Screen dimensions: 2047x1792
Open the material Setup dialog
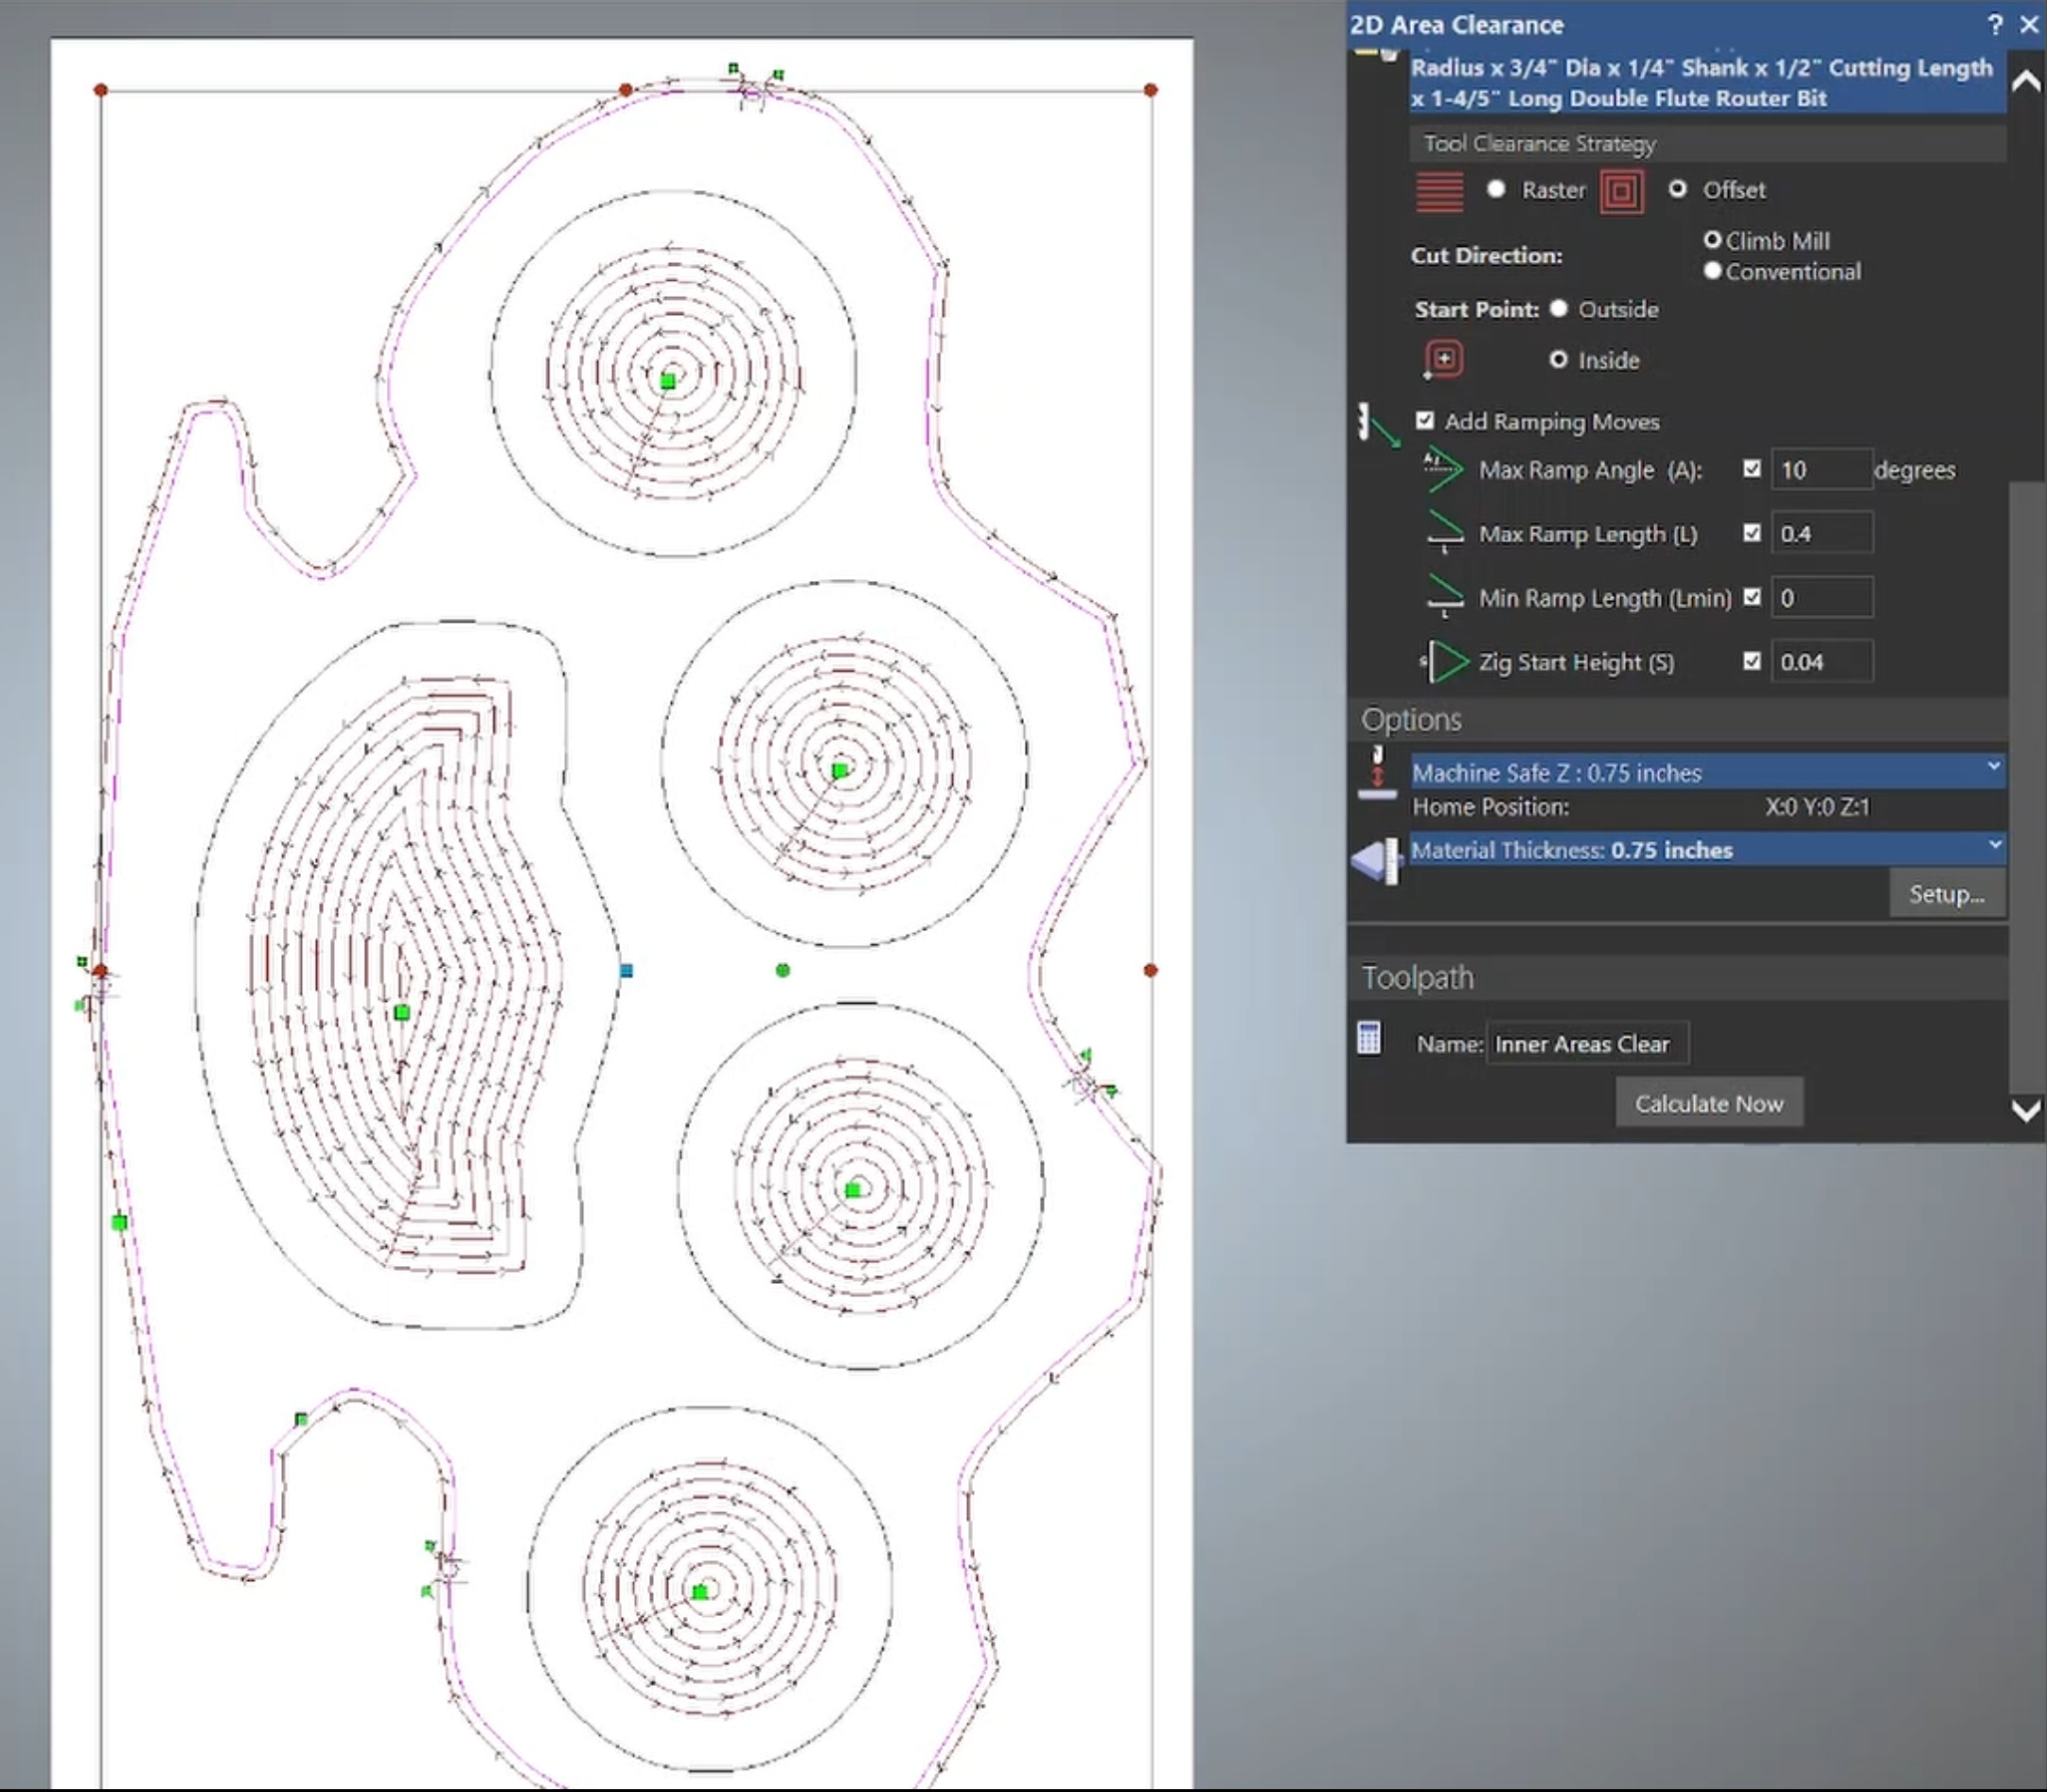coord(1947,893)
